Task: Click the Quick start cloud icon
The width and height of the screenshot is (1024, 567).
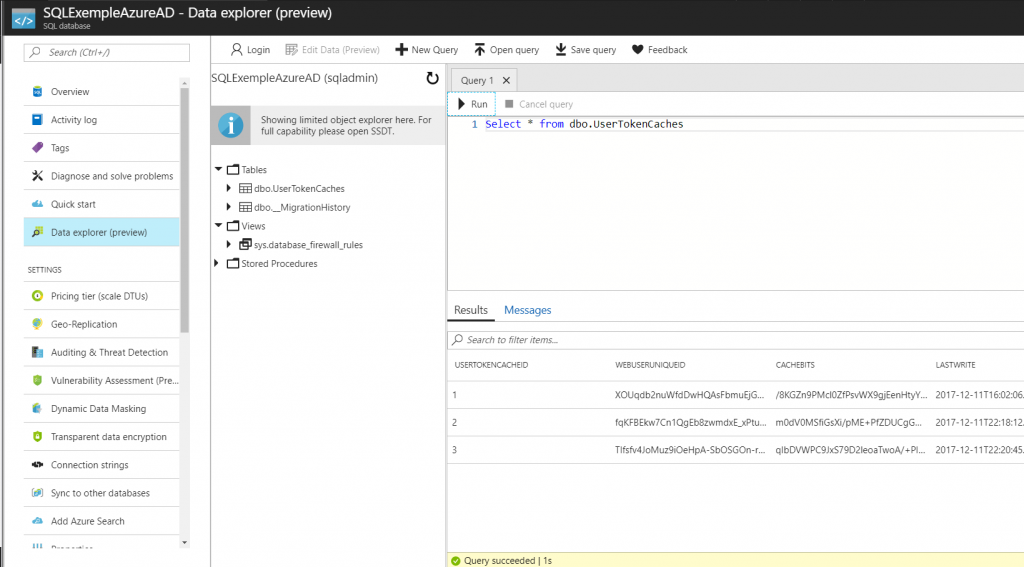Action: [37, 204]
